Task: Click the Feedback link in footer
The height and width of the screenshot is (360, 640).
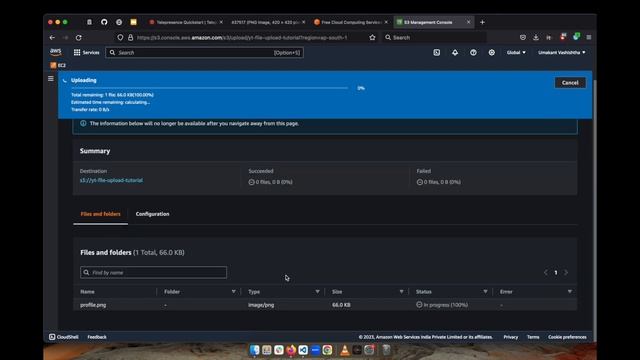Action: pyautogui.click(x=97, y=337)
